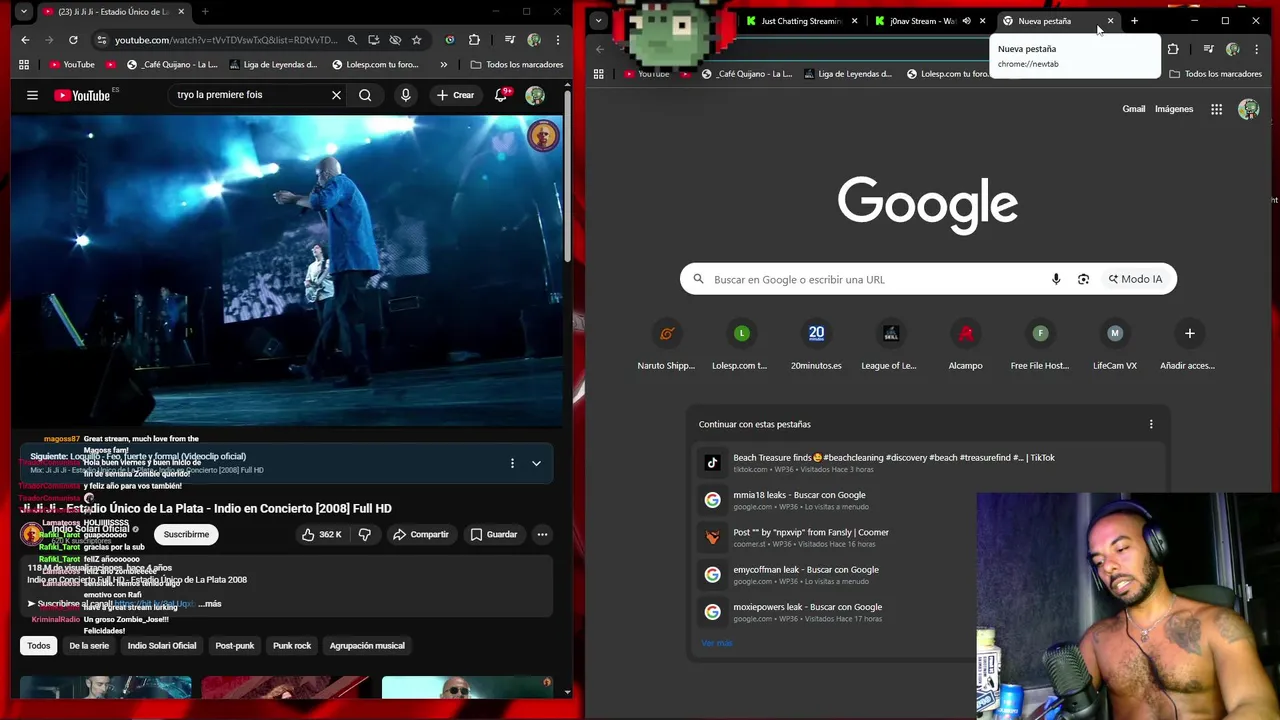Select the Todos filter chip
Screen dimensions: 1280x720
click(x=39, y=646)
